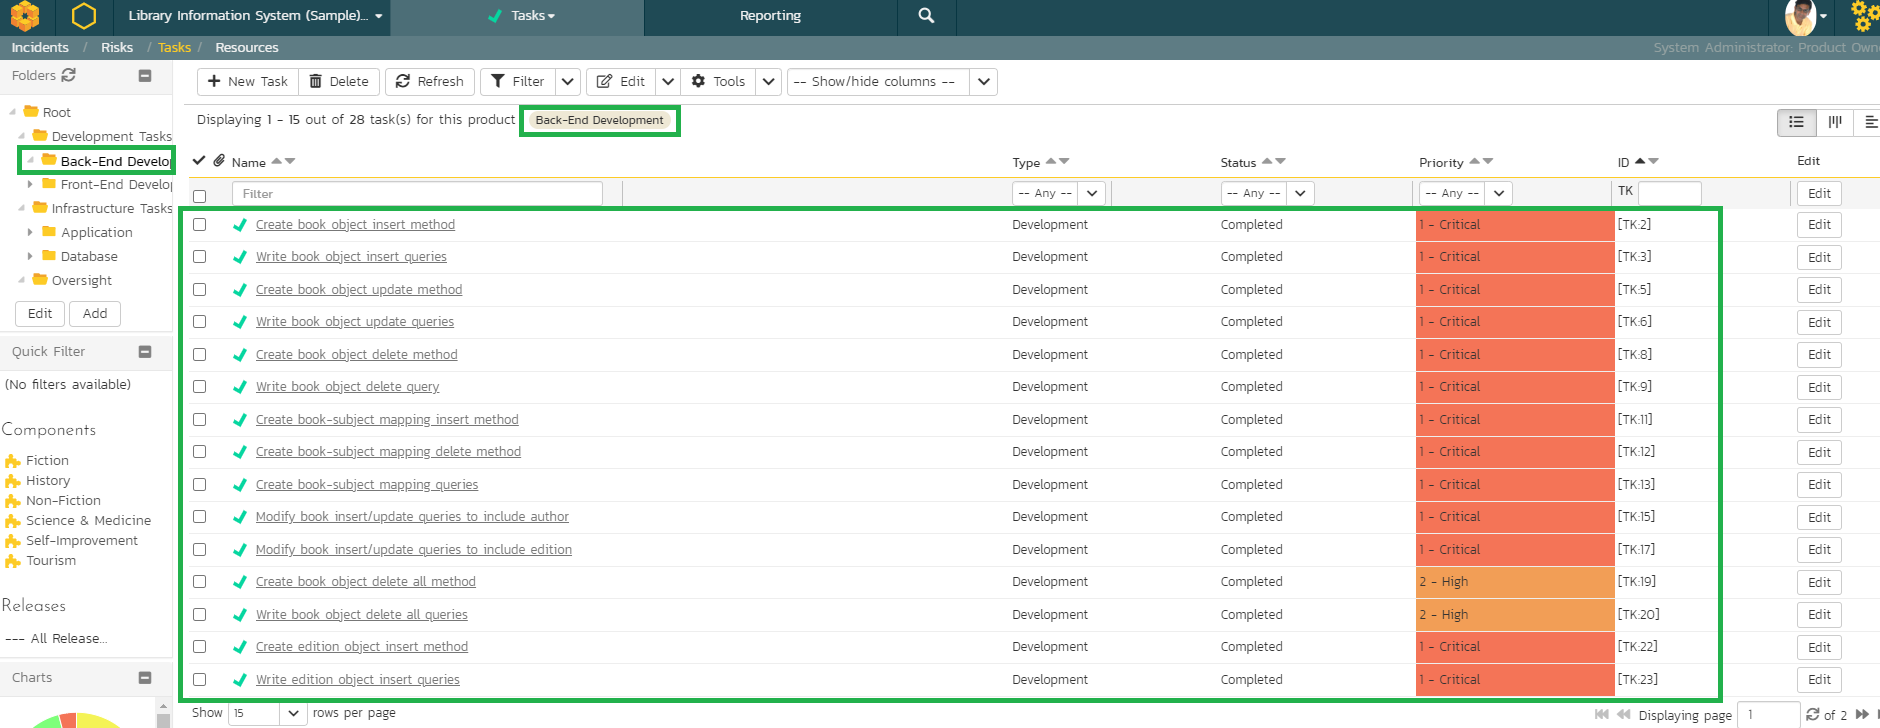
Task: Click the search magnifier icon in top bar
Action: (x=926, y=16)
